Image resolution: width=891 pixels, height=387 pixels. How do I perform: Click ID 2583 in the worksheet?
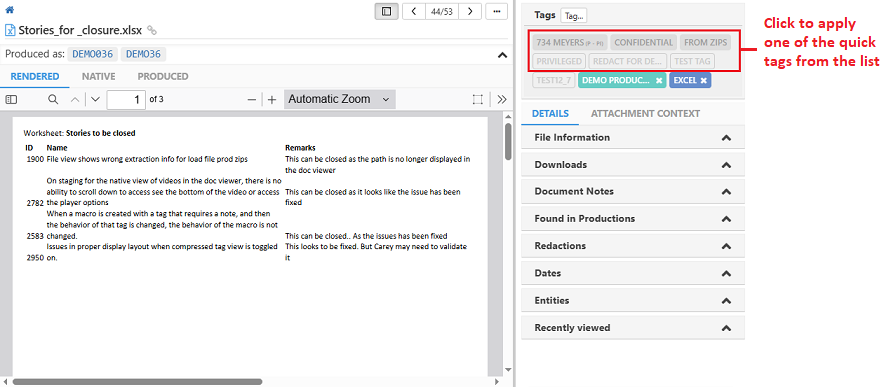35,236
